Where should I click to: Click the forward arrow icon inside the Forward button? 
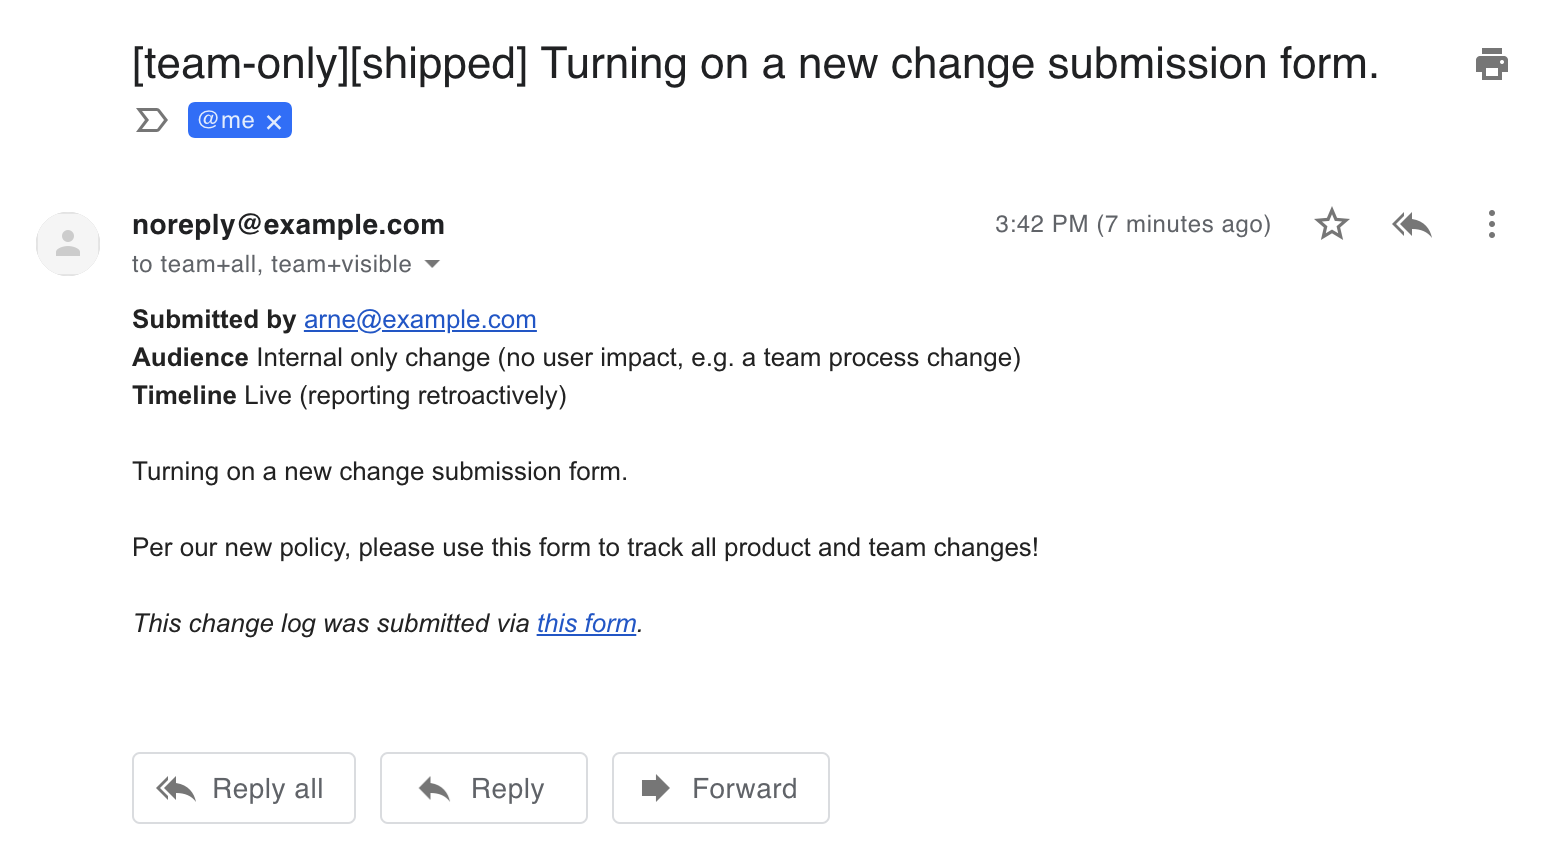click(655, 788)
